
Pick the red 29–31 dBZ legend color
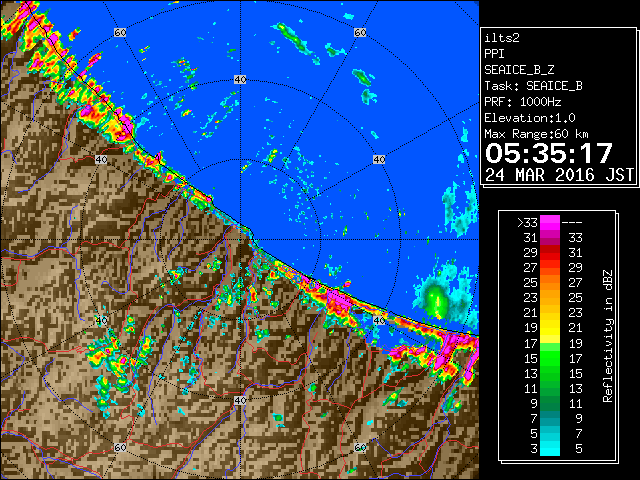(x=550, y=253)
